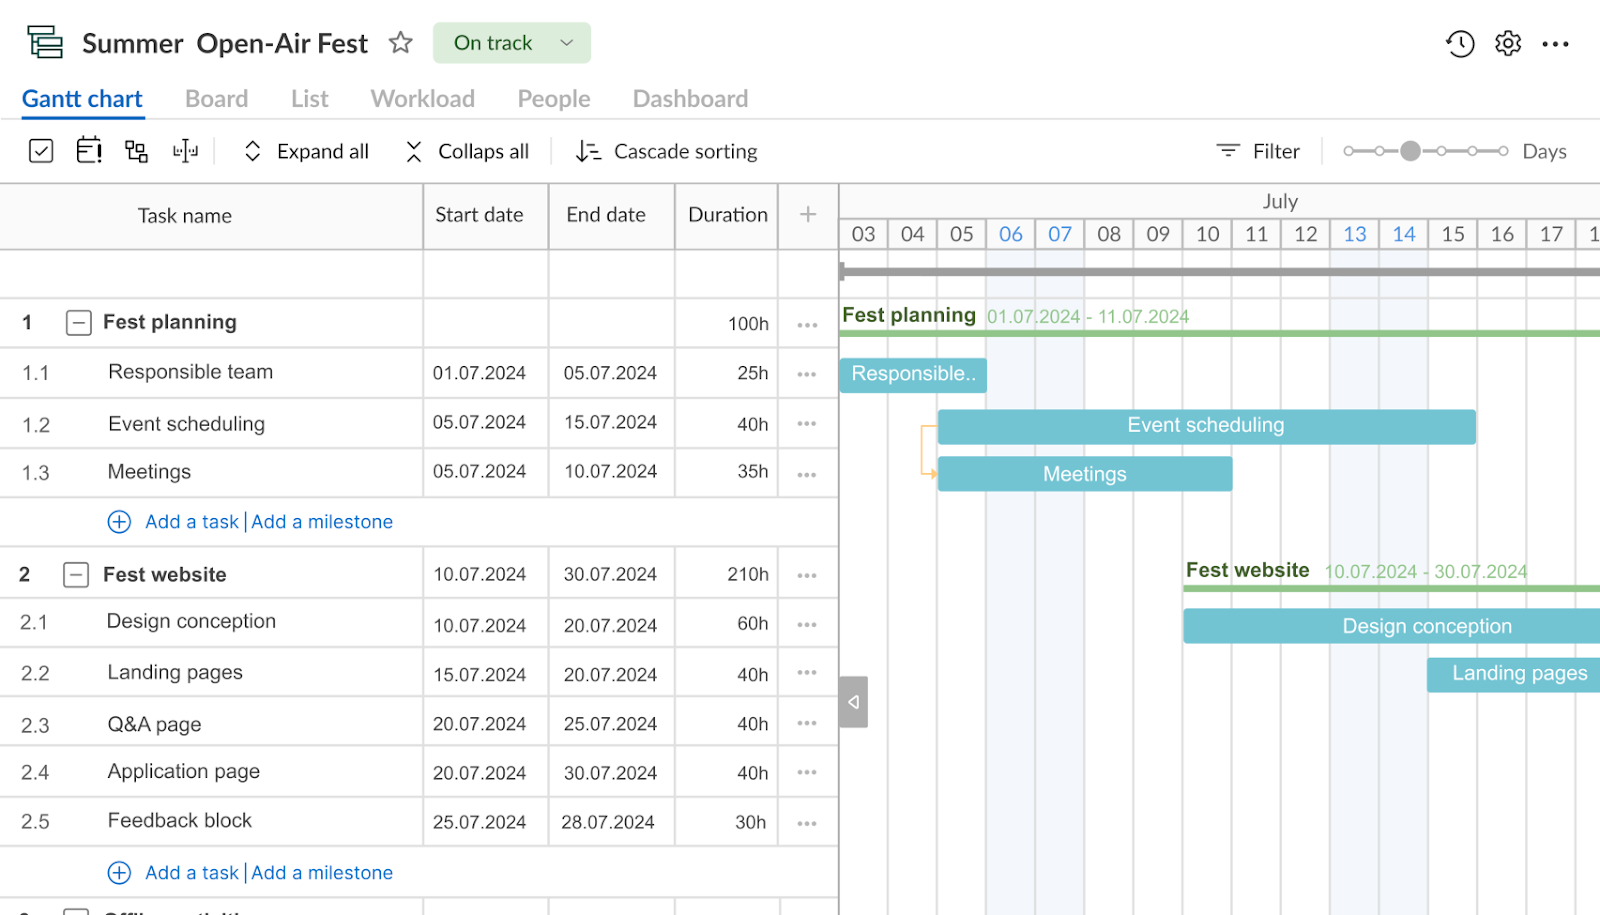Open options for Design conception row
The height and width of the screenshot is (915, 1600).
pyautogui.click(x=807, y=625)
